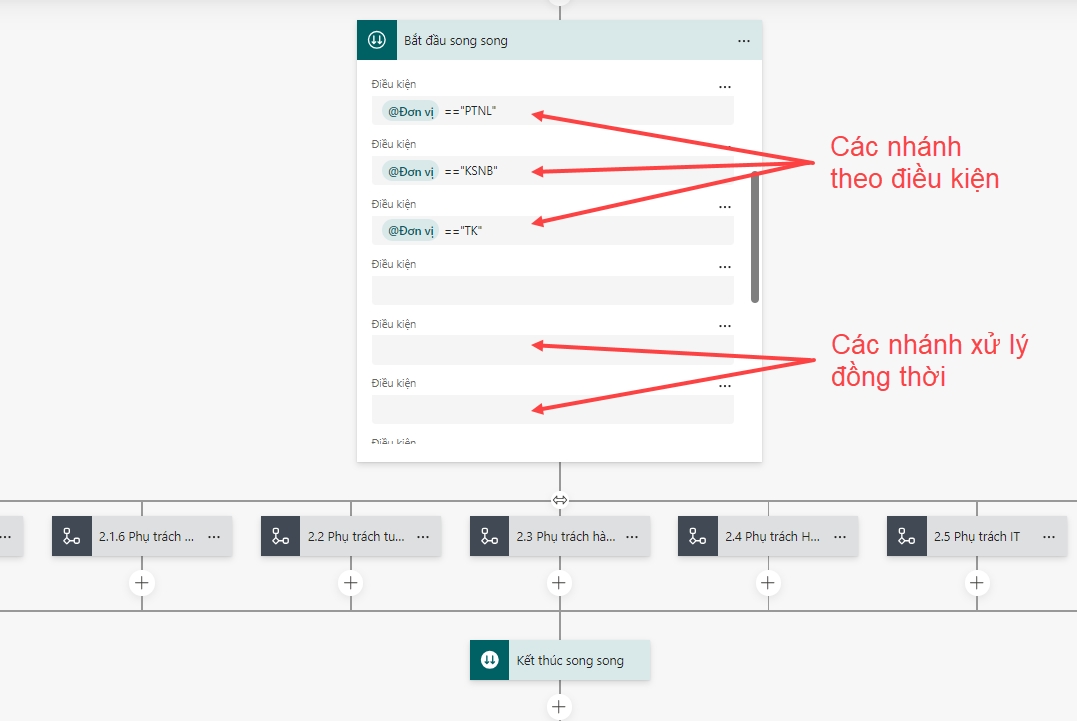Viewport: 1077px width, 721px height.
Task: Click the branch icon of step 2.1.6
Action: tap(72, 536)
